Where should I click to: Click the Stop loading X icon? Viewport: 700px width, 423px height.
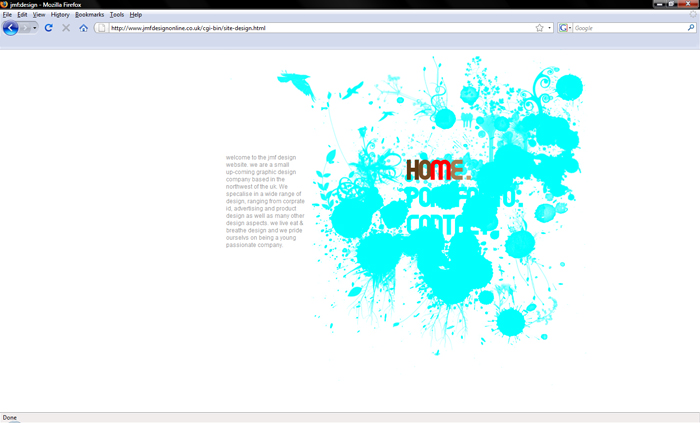coord(66,28)
